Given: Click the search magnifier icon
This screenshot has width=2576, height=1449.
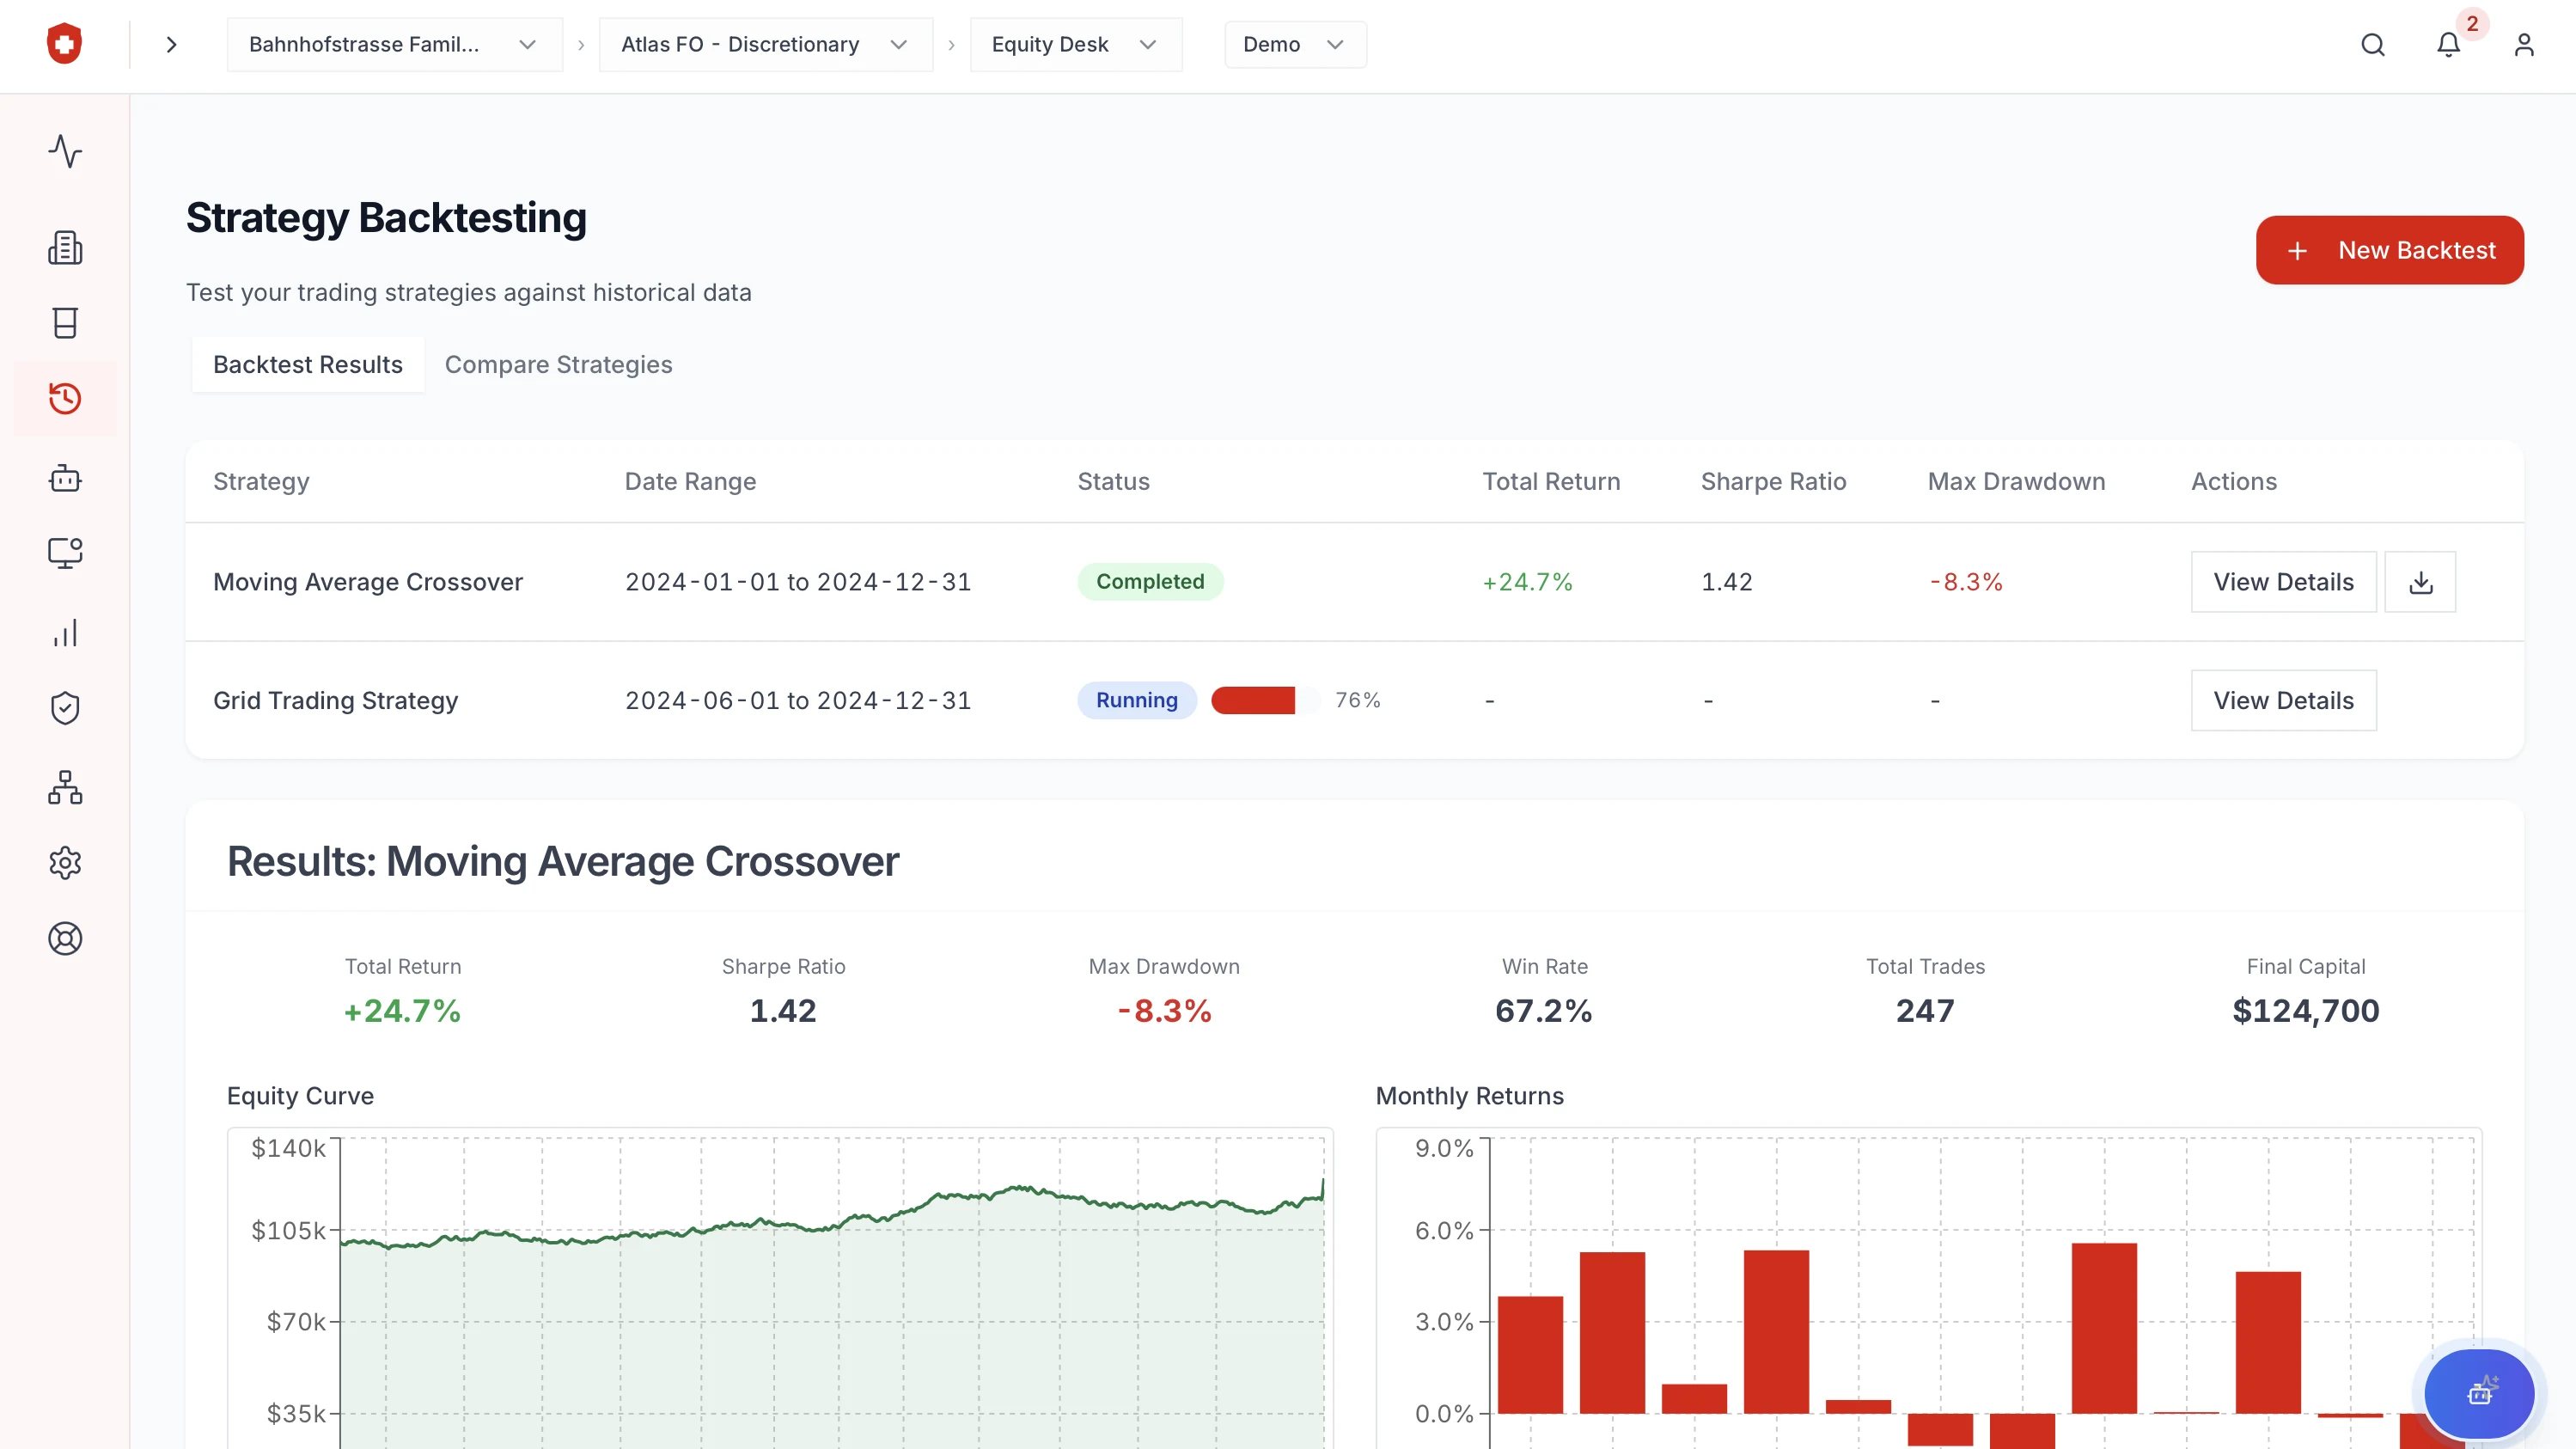Looking at the screenshot, I should pyautogui.click(x=2372, y=45).
